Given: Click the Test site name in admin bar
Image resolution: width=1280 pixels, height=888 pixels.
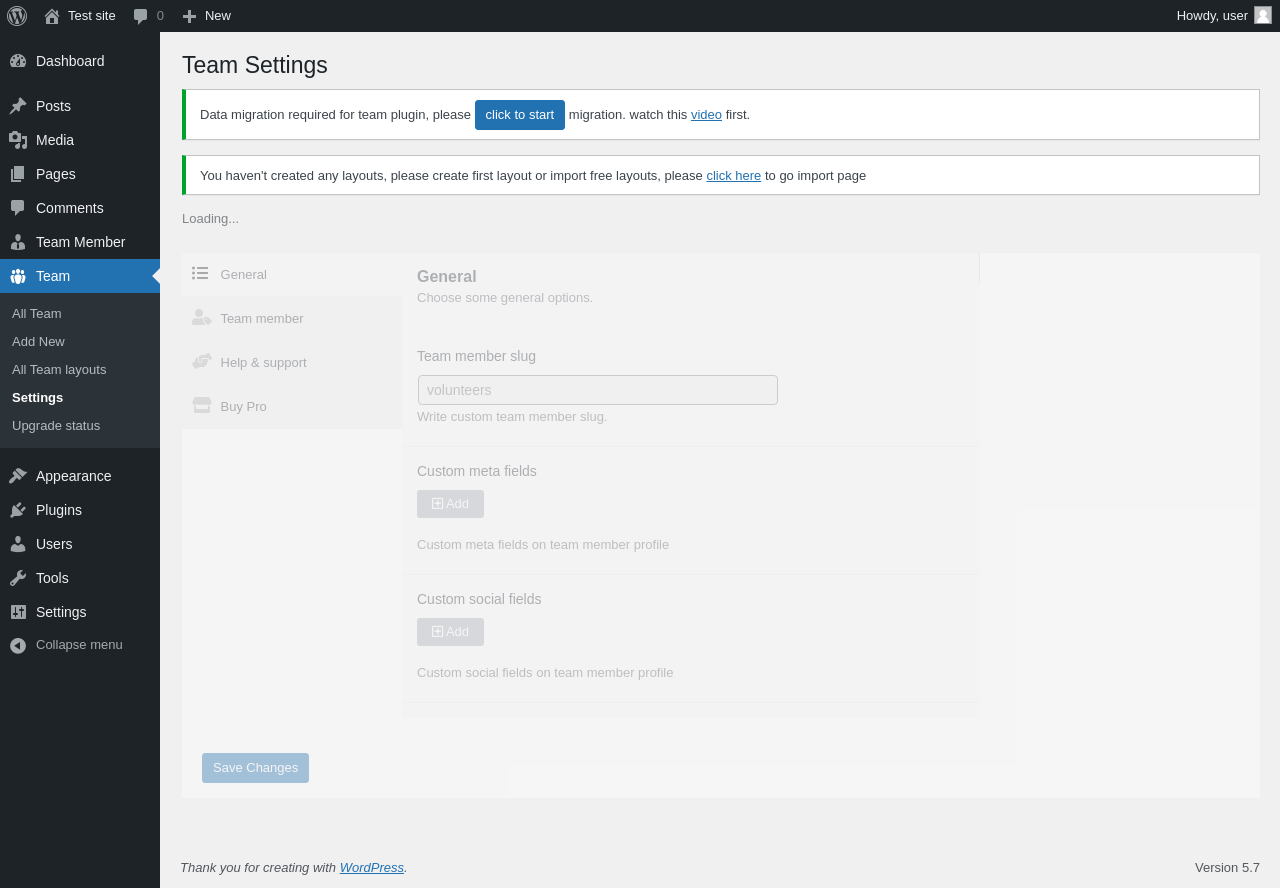Looking at the screenshot, I should (x=92, y=16).
